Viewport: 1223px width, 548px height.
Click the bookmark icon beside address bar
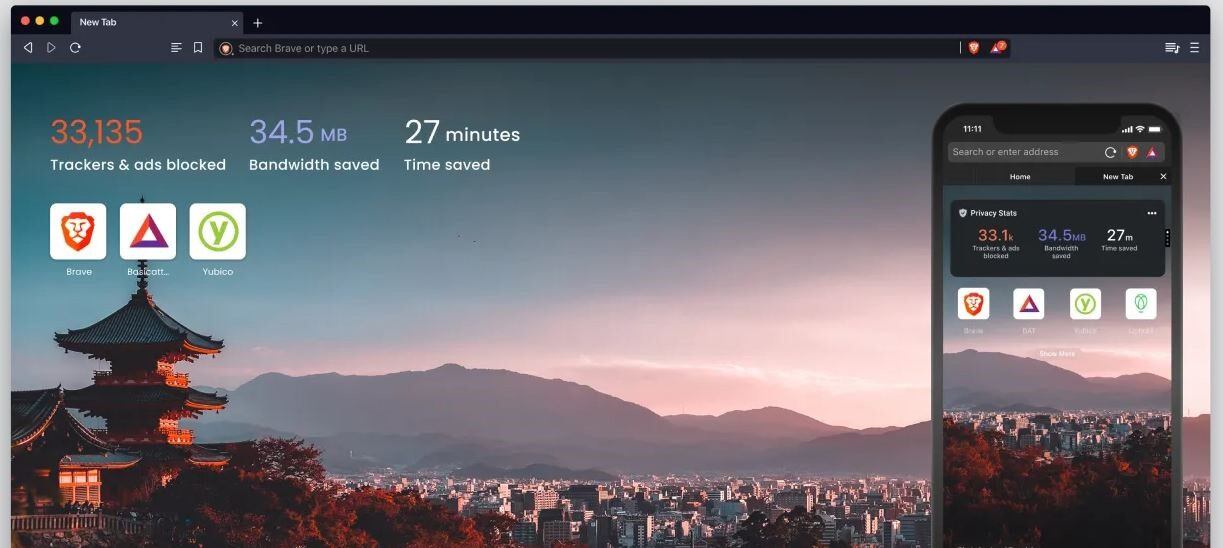pos(198,48)
